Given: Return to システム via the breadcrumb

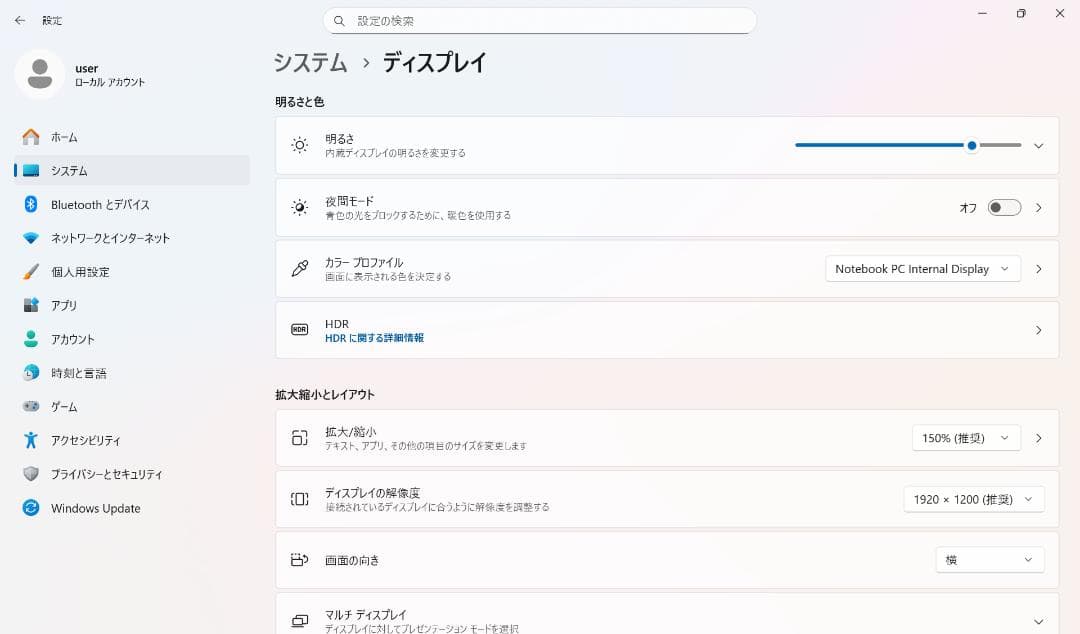Looking at the screenshot, I should 309,63.
